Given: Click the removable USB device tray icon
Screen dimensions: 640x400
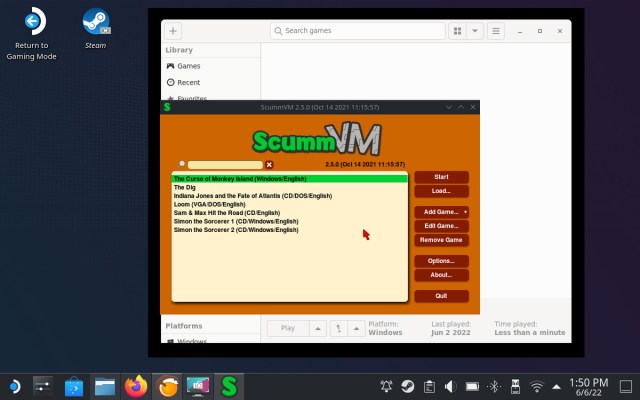Looking at the screenshot, I should coord(515,386).
